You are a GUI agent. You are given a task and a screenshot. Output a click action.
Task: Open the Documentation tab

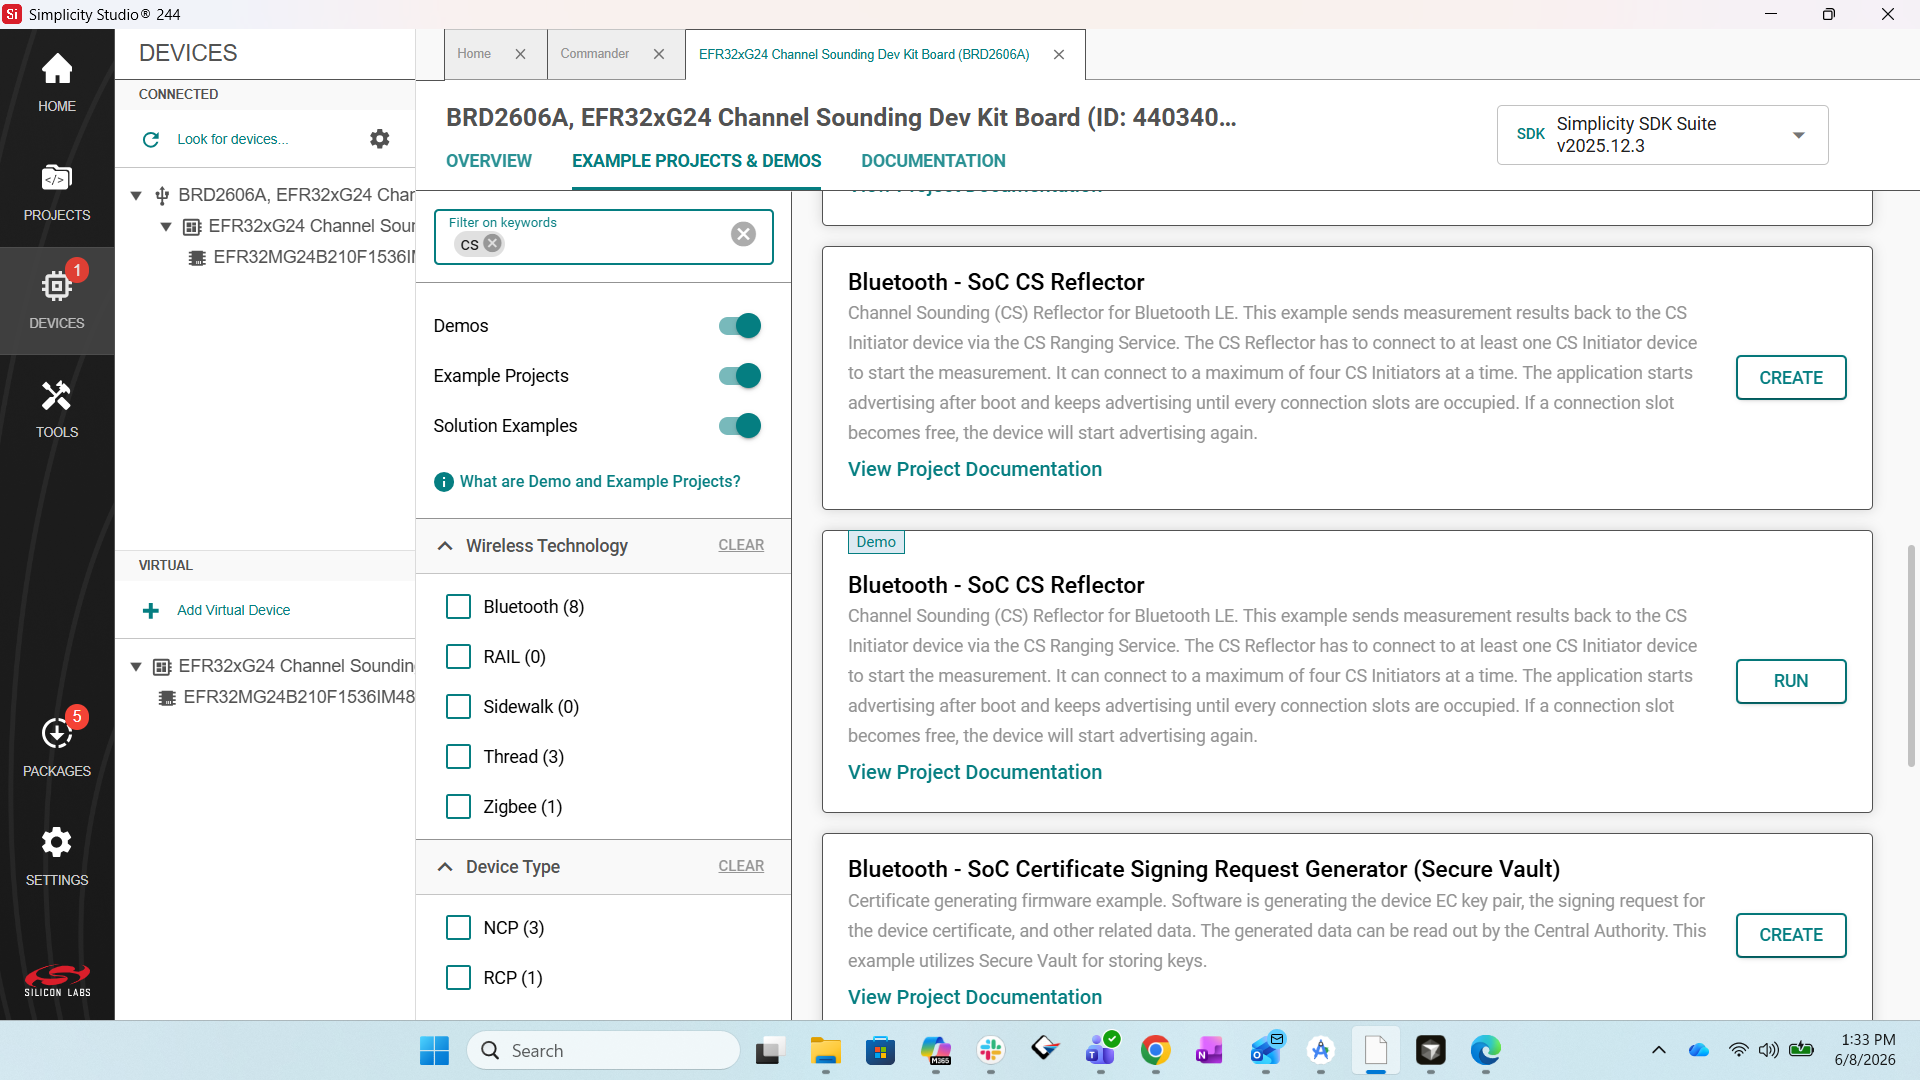[933, 161]
